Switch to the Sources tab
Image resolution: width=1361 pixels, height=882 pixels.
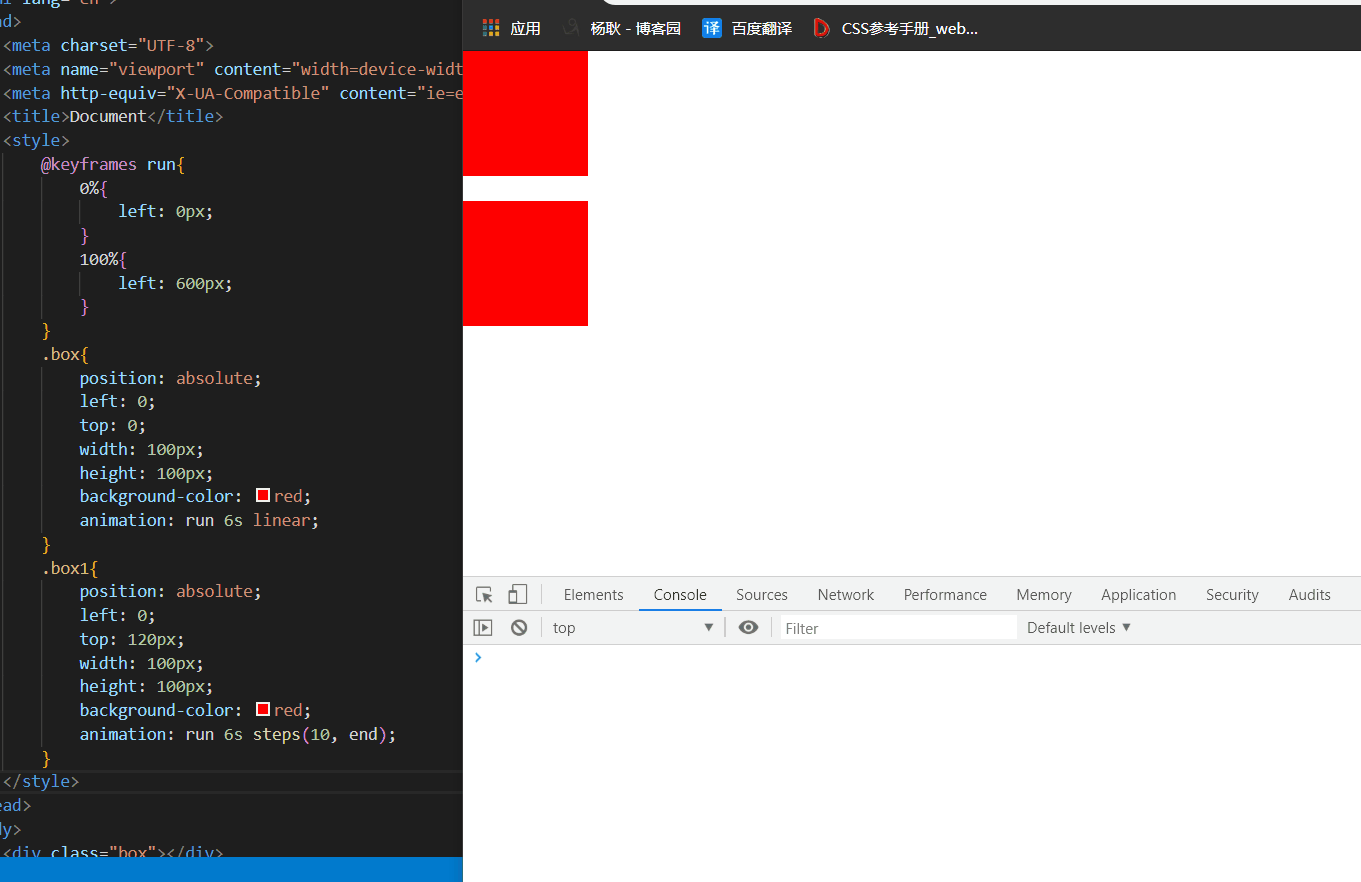pos(762,595)
